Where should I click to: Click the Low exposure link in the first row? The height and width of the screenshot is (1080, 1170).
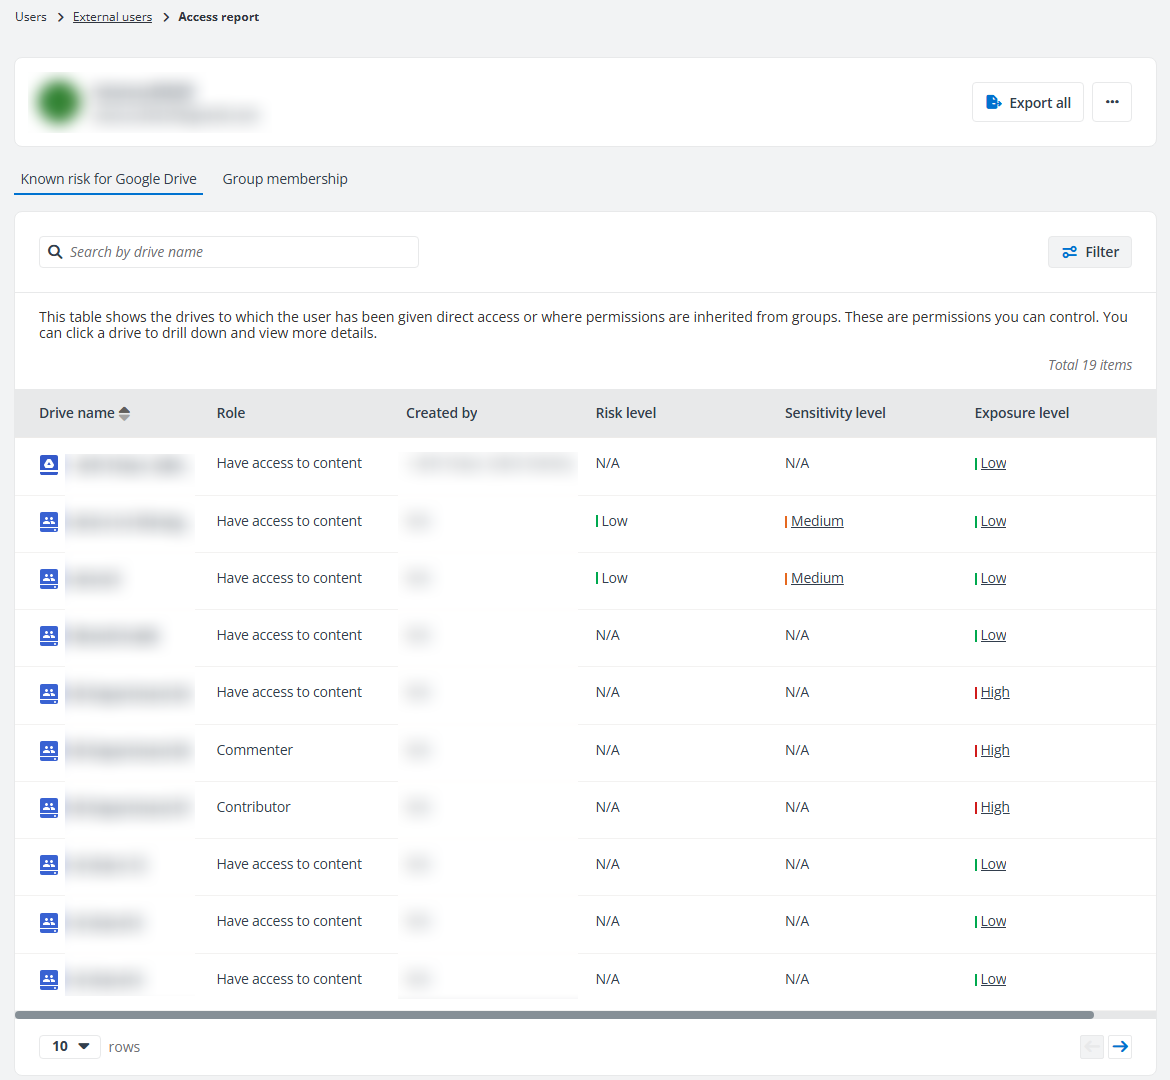click(993, 462)
